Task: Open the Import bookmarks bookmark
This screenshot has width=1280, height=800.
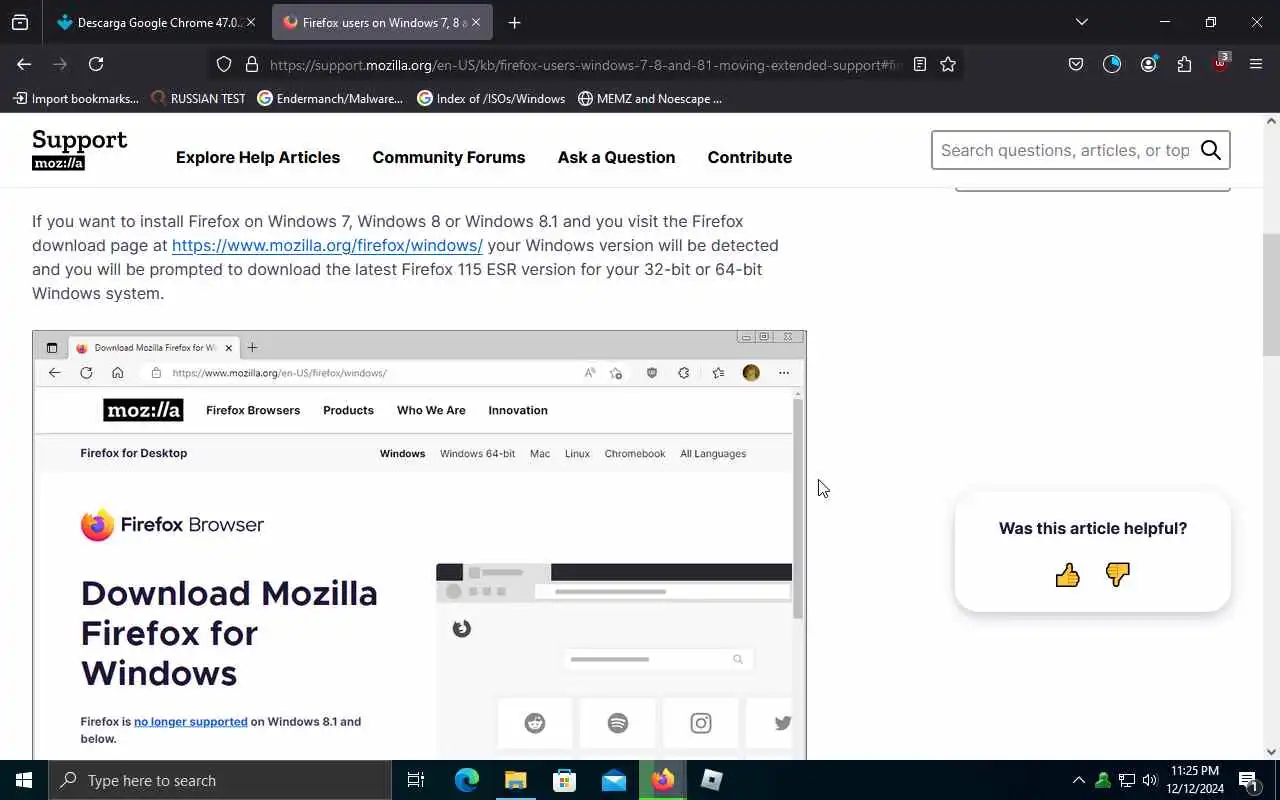Action: [76, 98]
